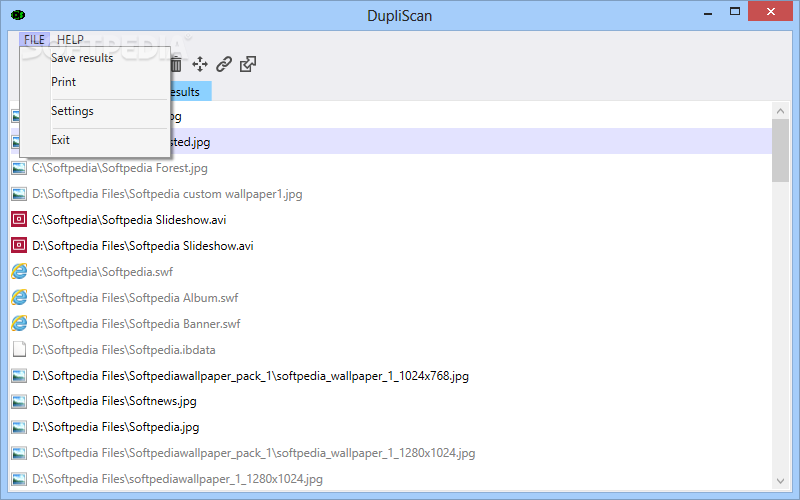Click video icon beside D:\Softpedia Files\Softpedia Slideshow.avi
800x500 pixels.
[x=19, y=245]
